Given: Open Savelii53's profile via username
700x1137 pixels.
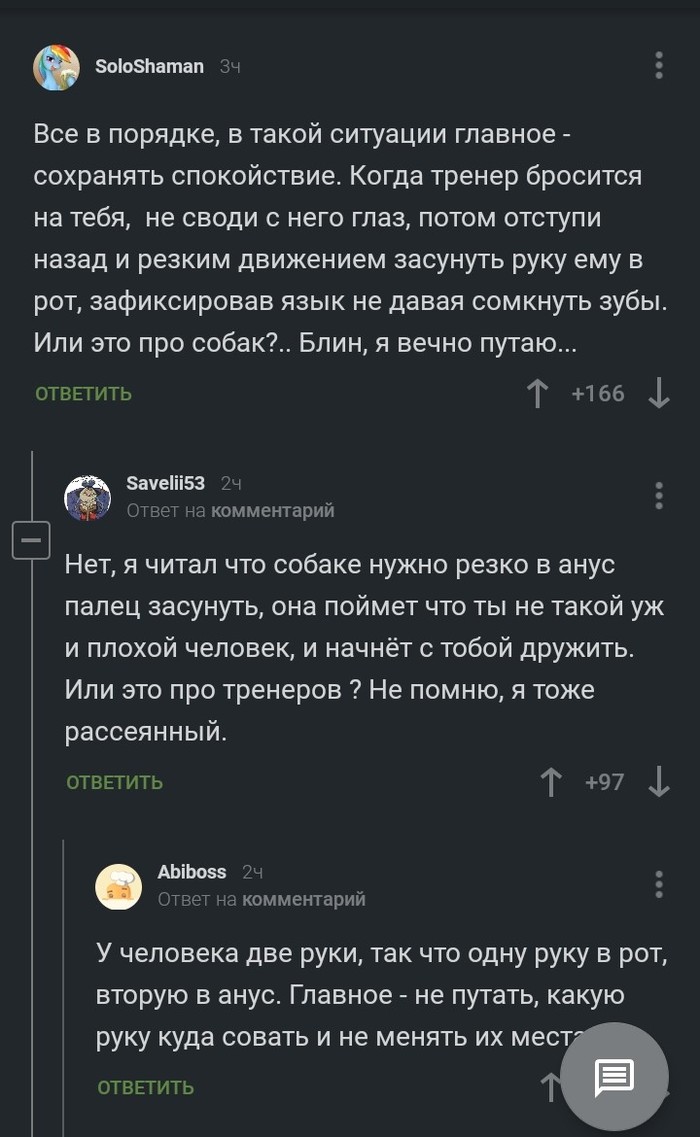Looking at the screenshot, I should coord(165,483).
